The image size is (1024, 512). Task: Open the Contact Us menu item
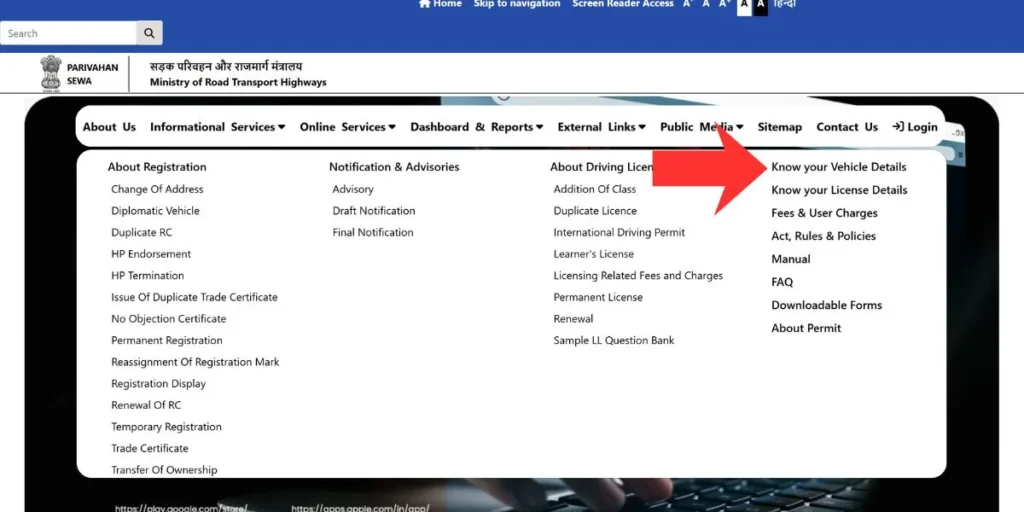pos(847,127)
